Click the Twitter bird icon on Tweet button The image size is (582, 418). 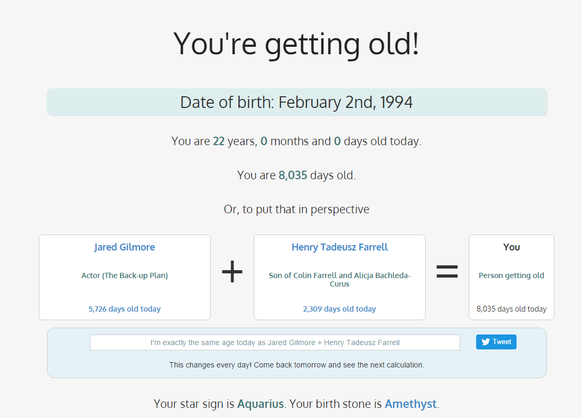[x=485, y=342]
